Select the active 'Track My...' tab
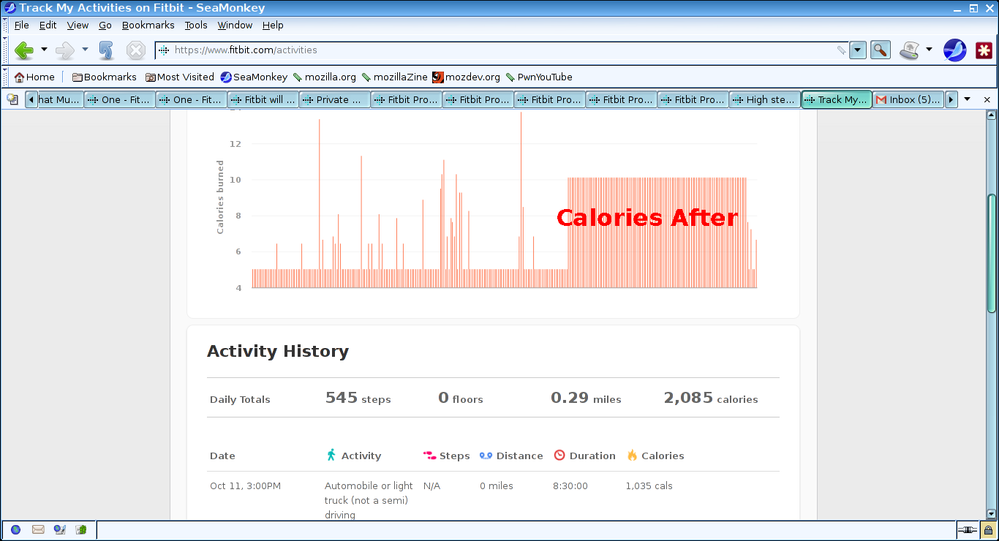999x541 pixels. coord(837,99)
